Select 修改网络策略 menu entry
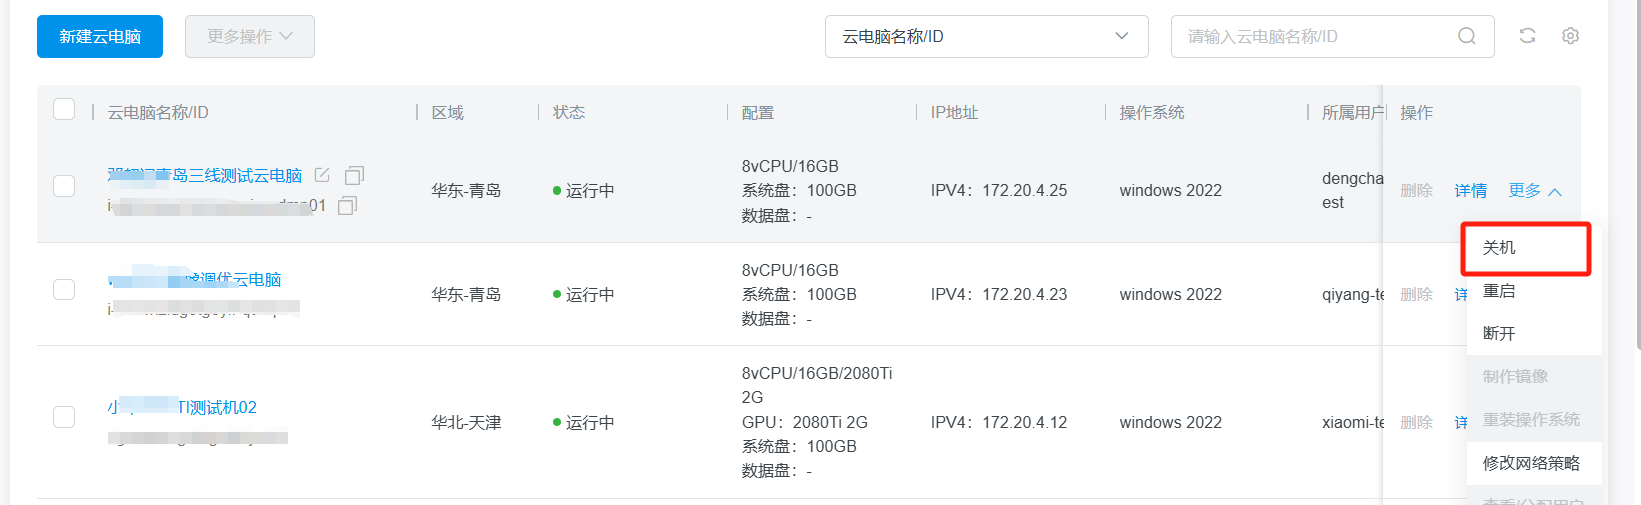Image resolution: width=1641 pixels, height=505 pixels. 1531,463
